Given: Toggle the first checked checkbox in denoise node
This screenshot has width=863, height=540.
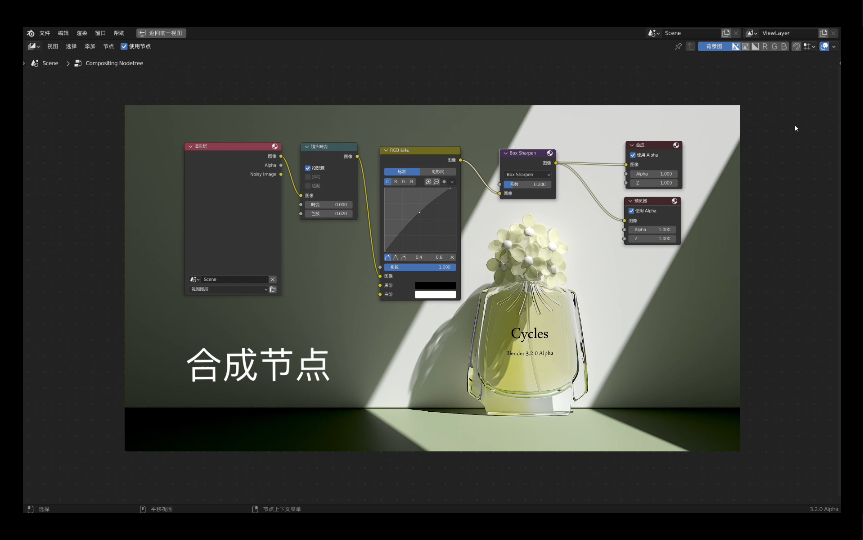Looking at the screenshot, I should [x=308, y=168].
